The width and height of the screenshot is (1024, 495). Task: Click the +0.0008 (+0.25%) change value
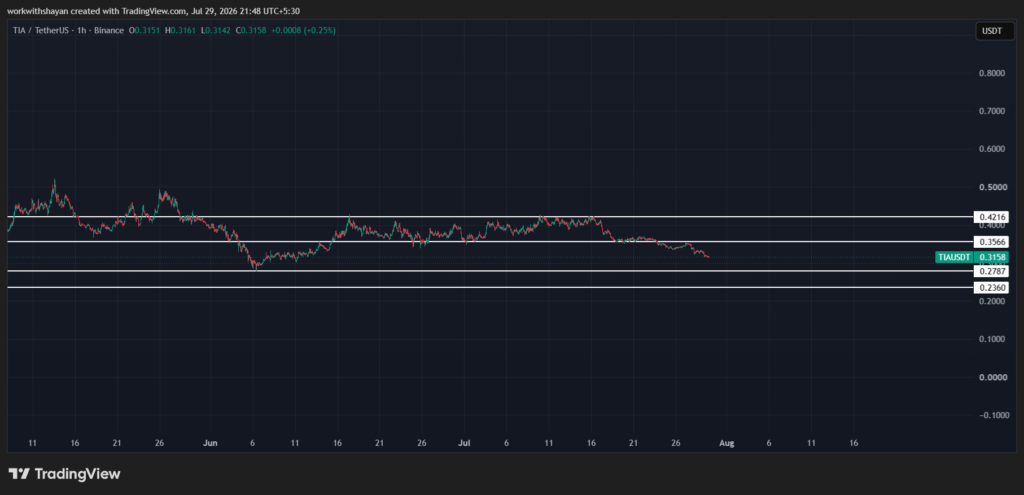click(x=302, y=30)
